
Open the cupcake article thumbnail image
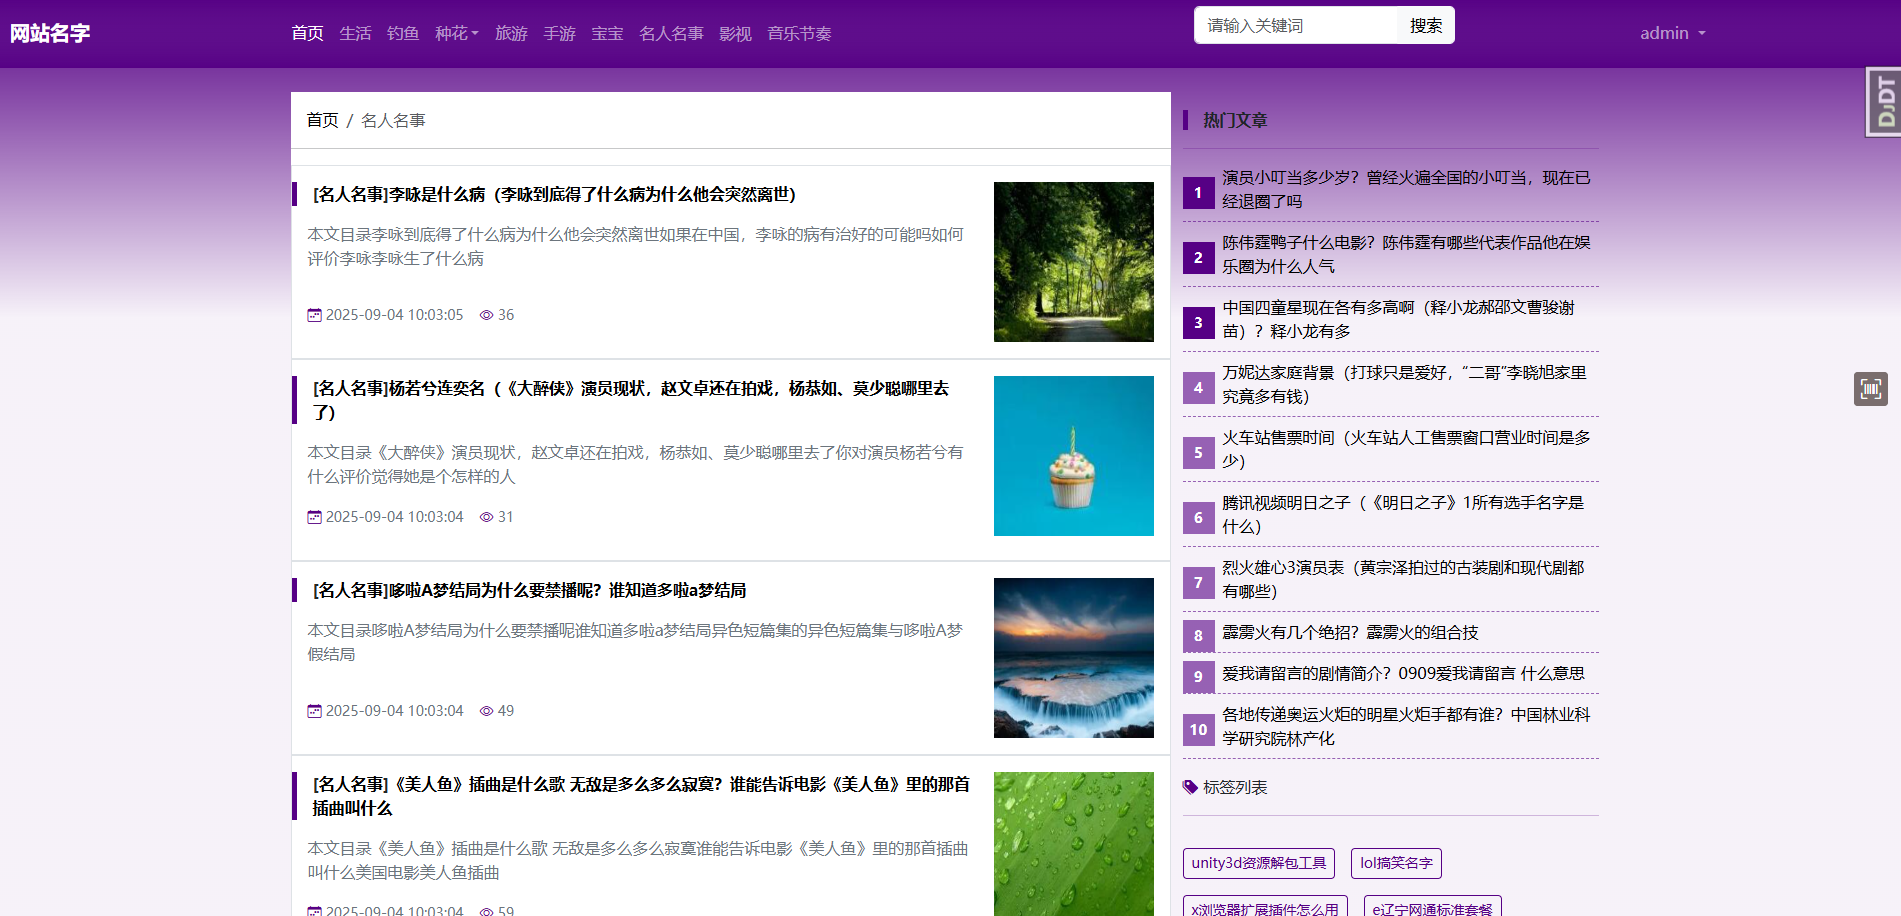click(x=1073, y=455)
